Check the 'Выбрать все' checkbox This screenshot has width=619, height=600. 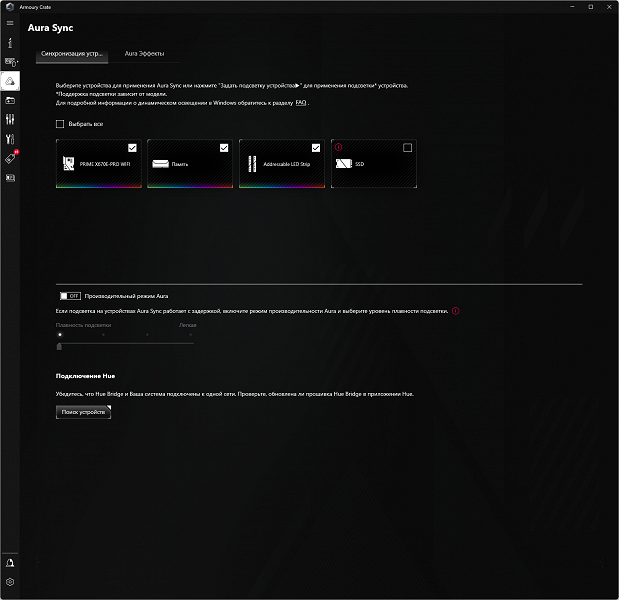click(x=60, y=124)
